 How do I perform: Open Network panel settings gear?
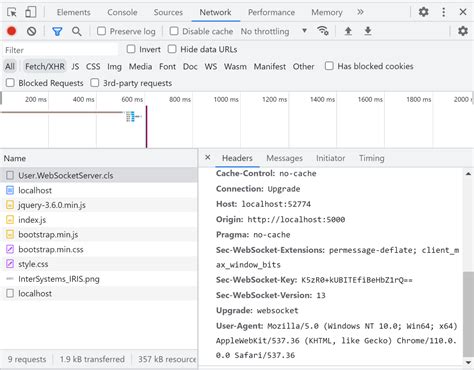click(463, 31)
